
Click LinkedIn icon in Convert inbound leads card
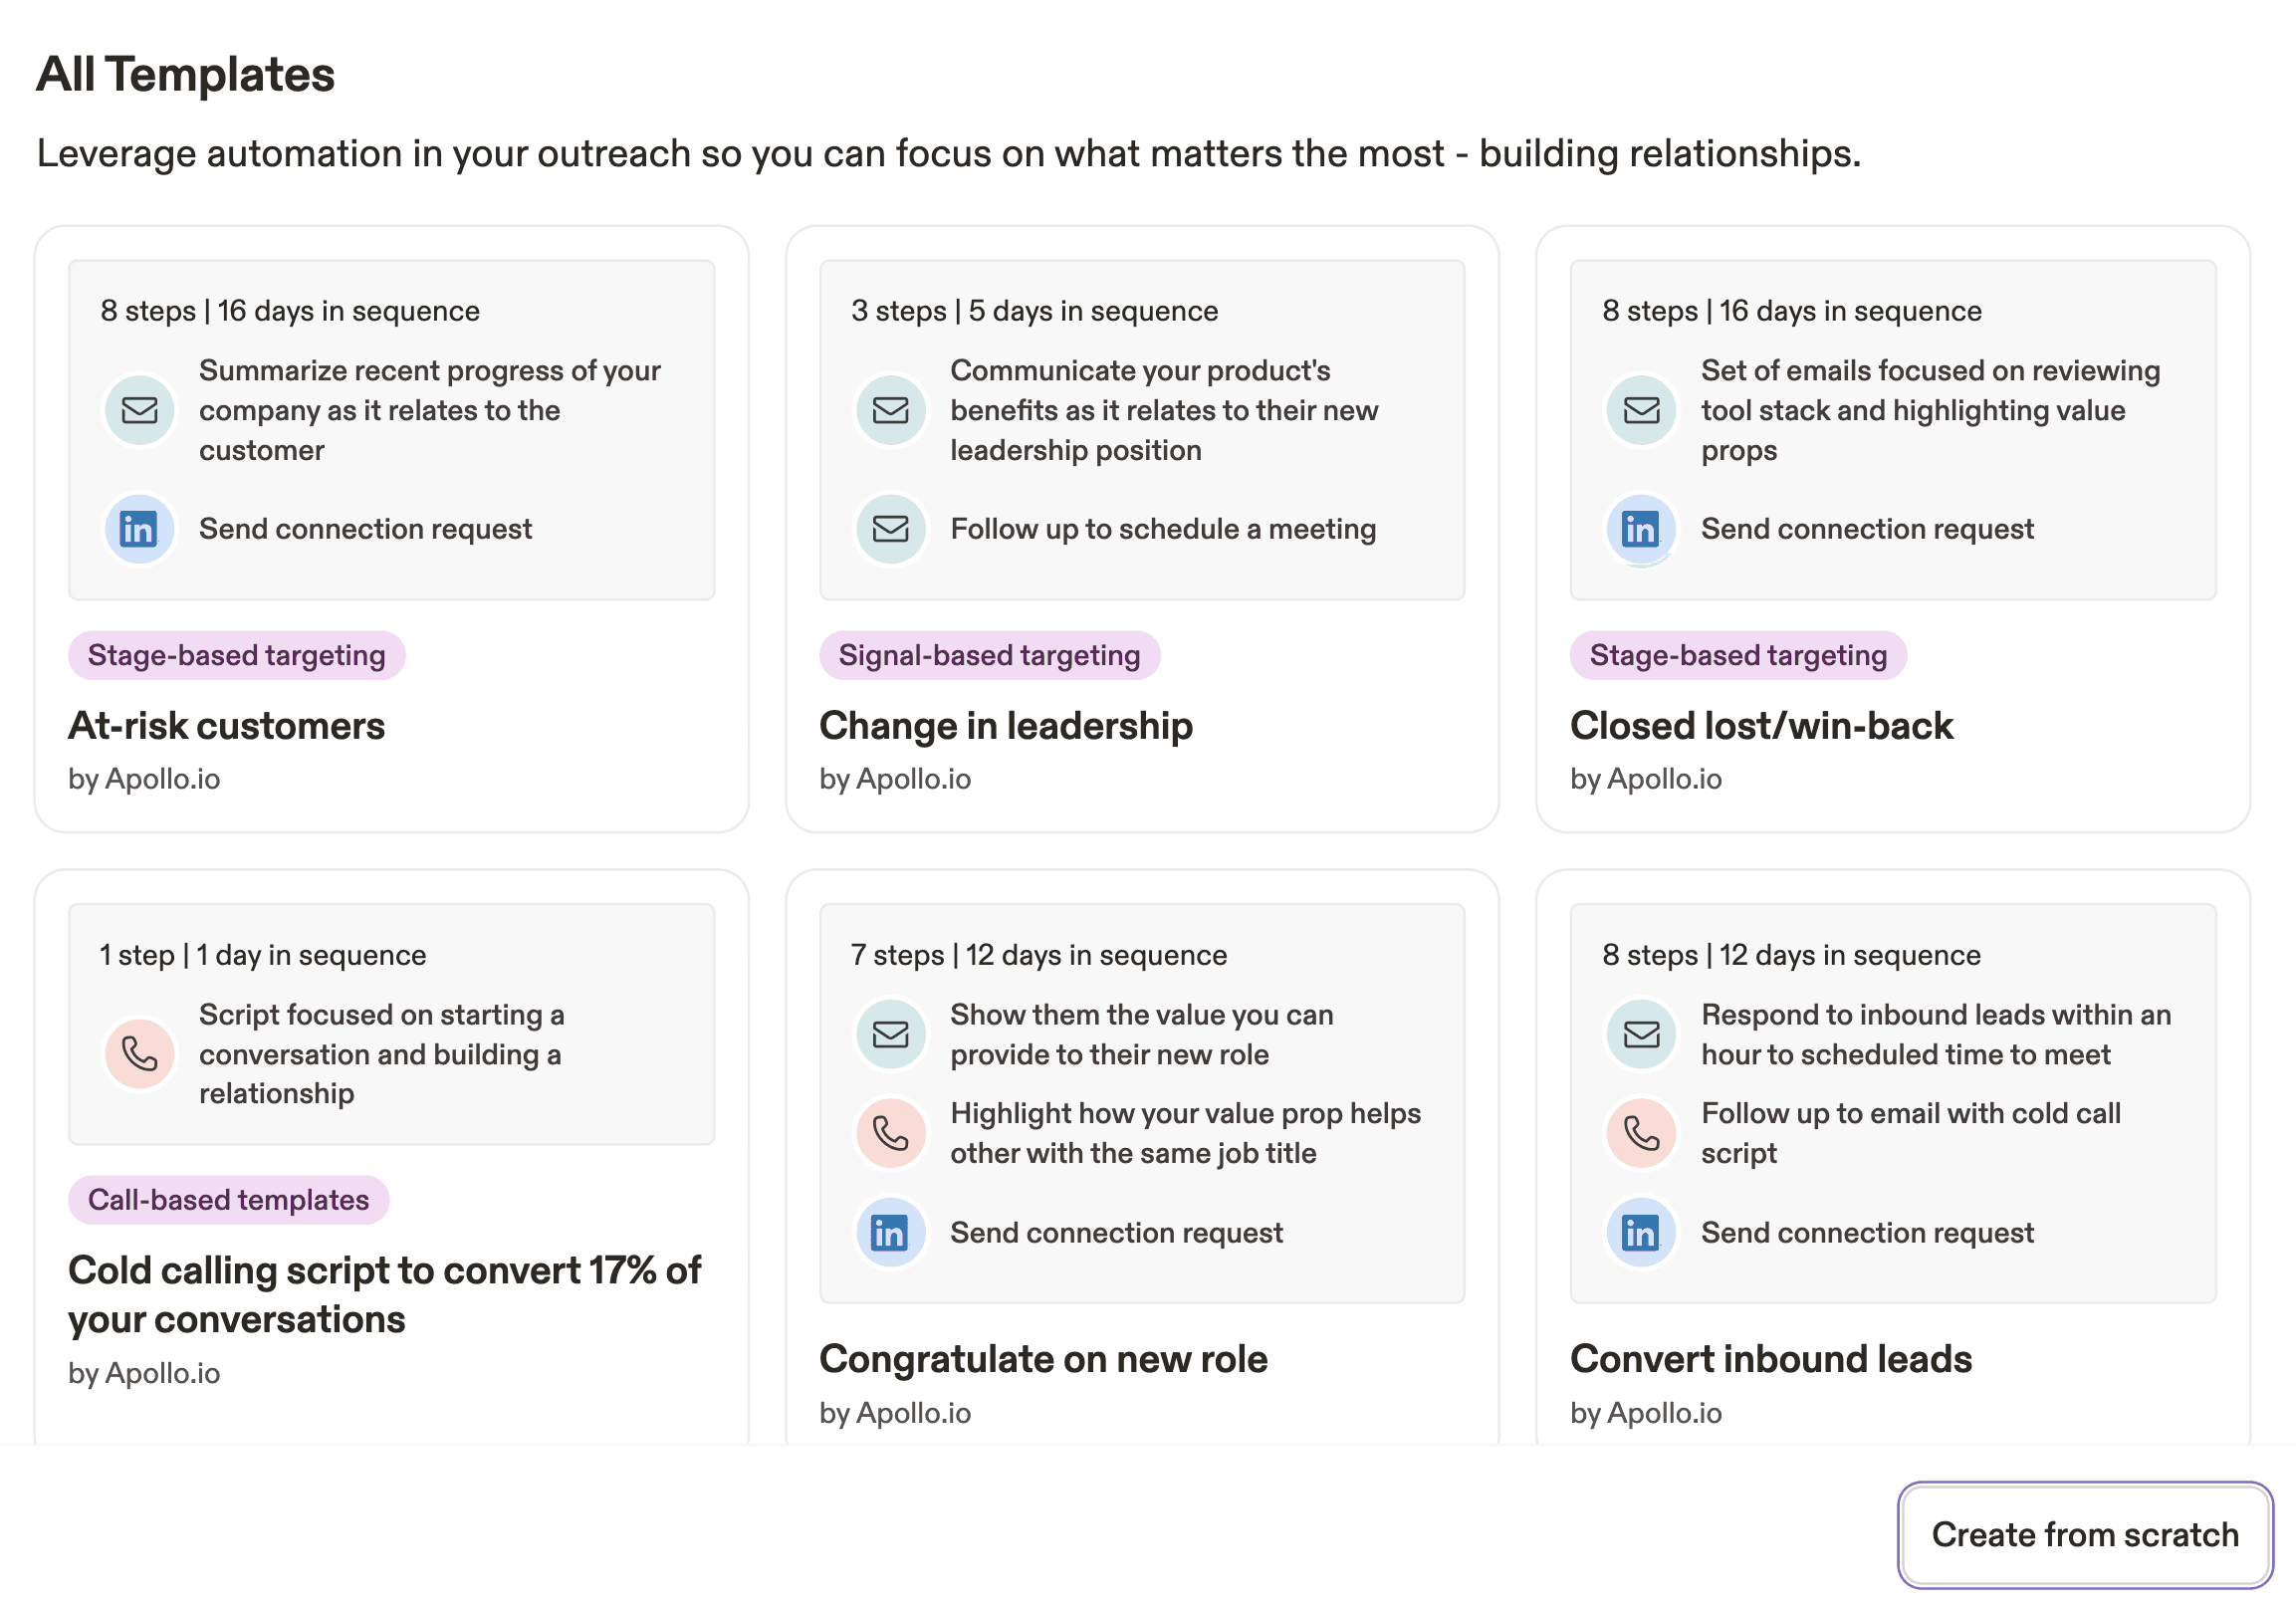click(x=1642, y=1233)
